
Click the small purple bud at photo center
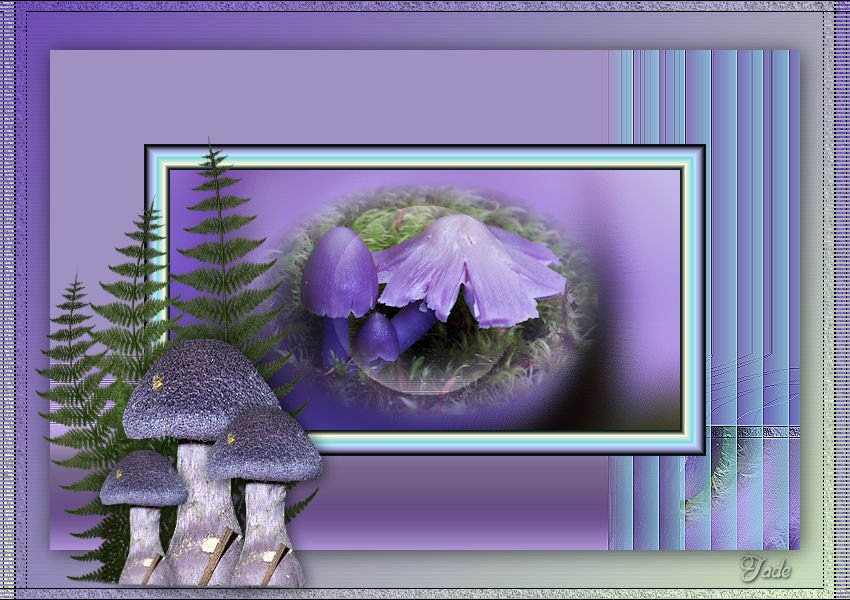pyautogui.click(x=378, y=338)
